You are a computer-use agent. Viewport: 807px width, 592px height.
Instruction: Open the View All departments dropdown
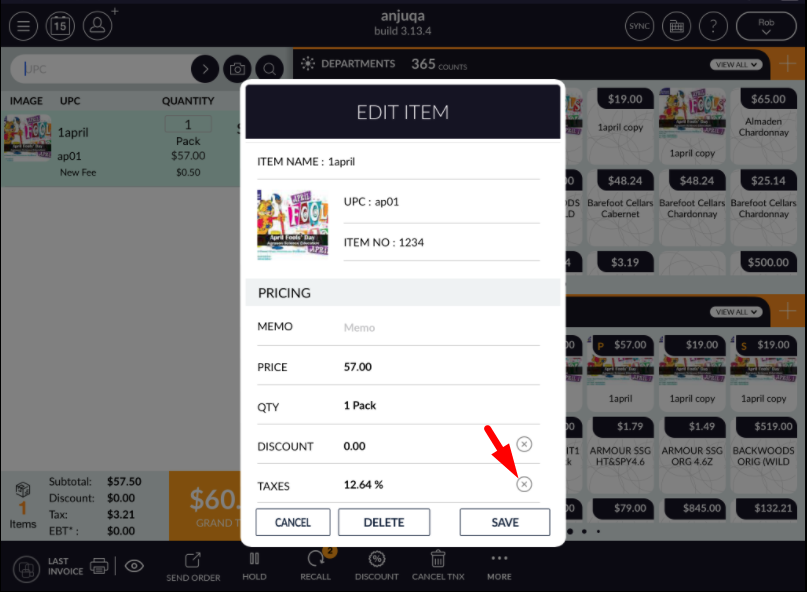click(736, 64)
